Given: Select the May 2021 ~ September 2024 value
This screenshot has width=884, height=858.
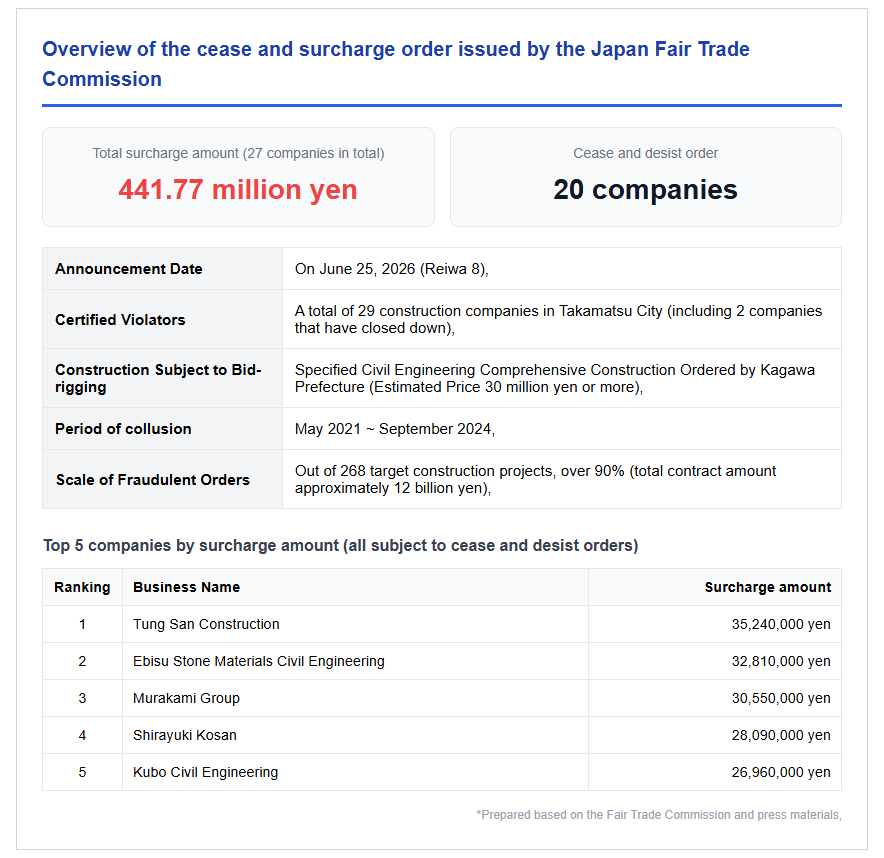Looking at the screenshot, I should pos(395,429).
